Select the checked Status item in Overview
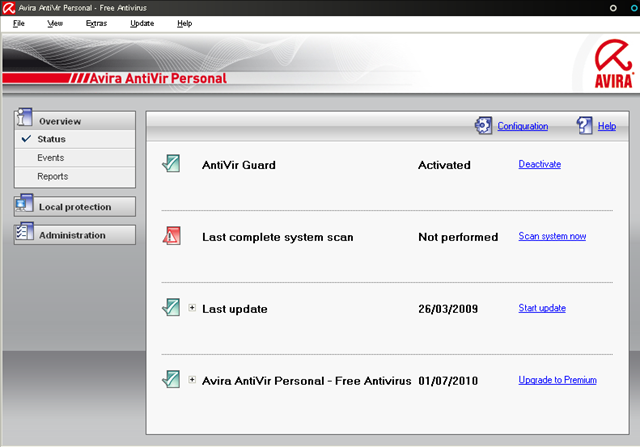The height and width of the screenshot is (447, 640). [x=75, y=139]
